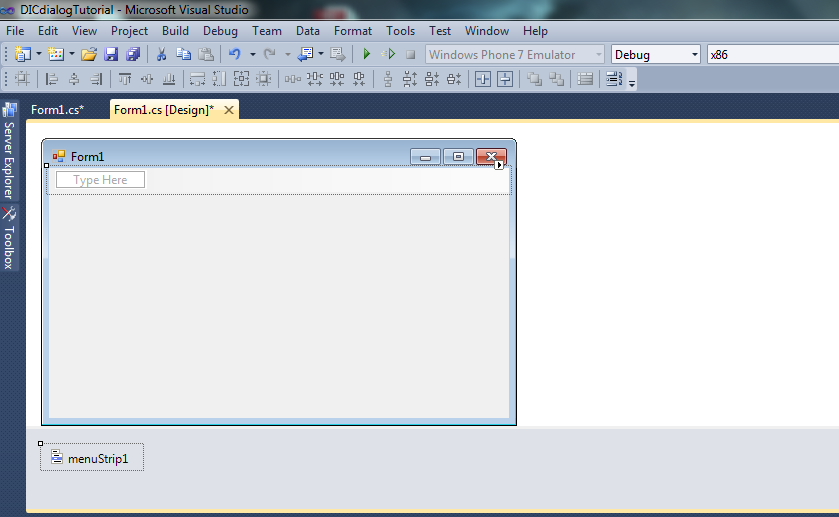Click the Send to Back icon
This screenshot has height=517, width=839.
click(x=556, y=79)
